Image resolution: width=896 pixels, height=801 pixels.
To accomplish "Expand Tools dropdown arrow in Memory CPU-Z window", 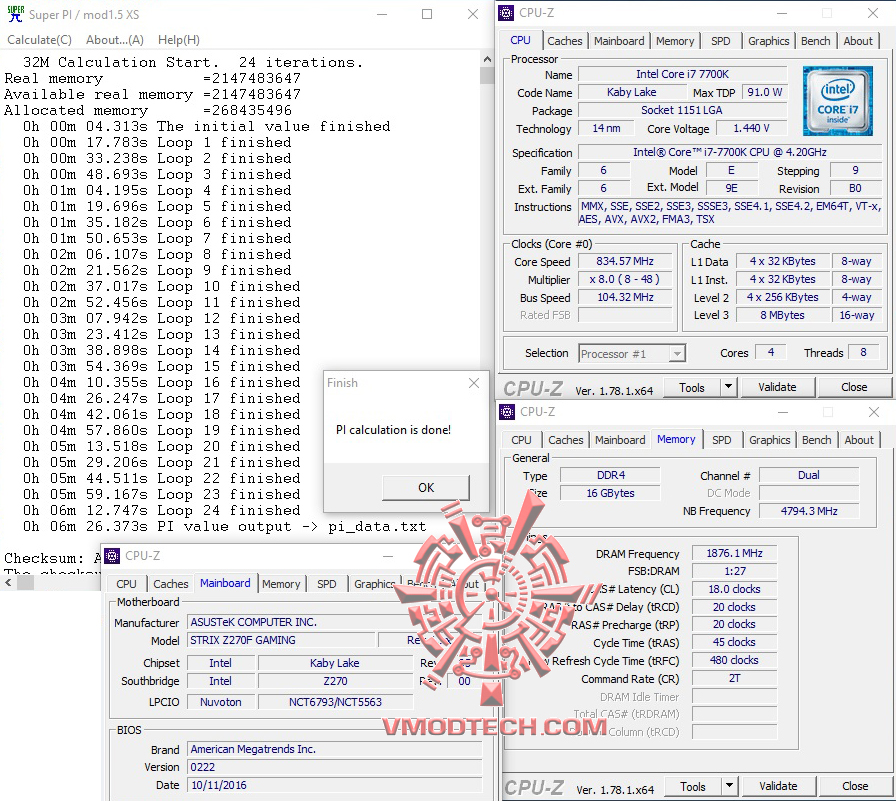I will (729, 787).
